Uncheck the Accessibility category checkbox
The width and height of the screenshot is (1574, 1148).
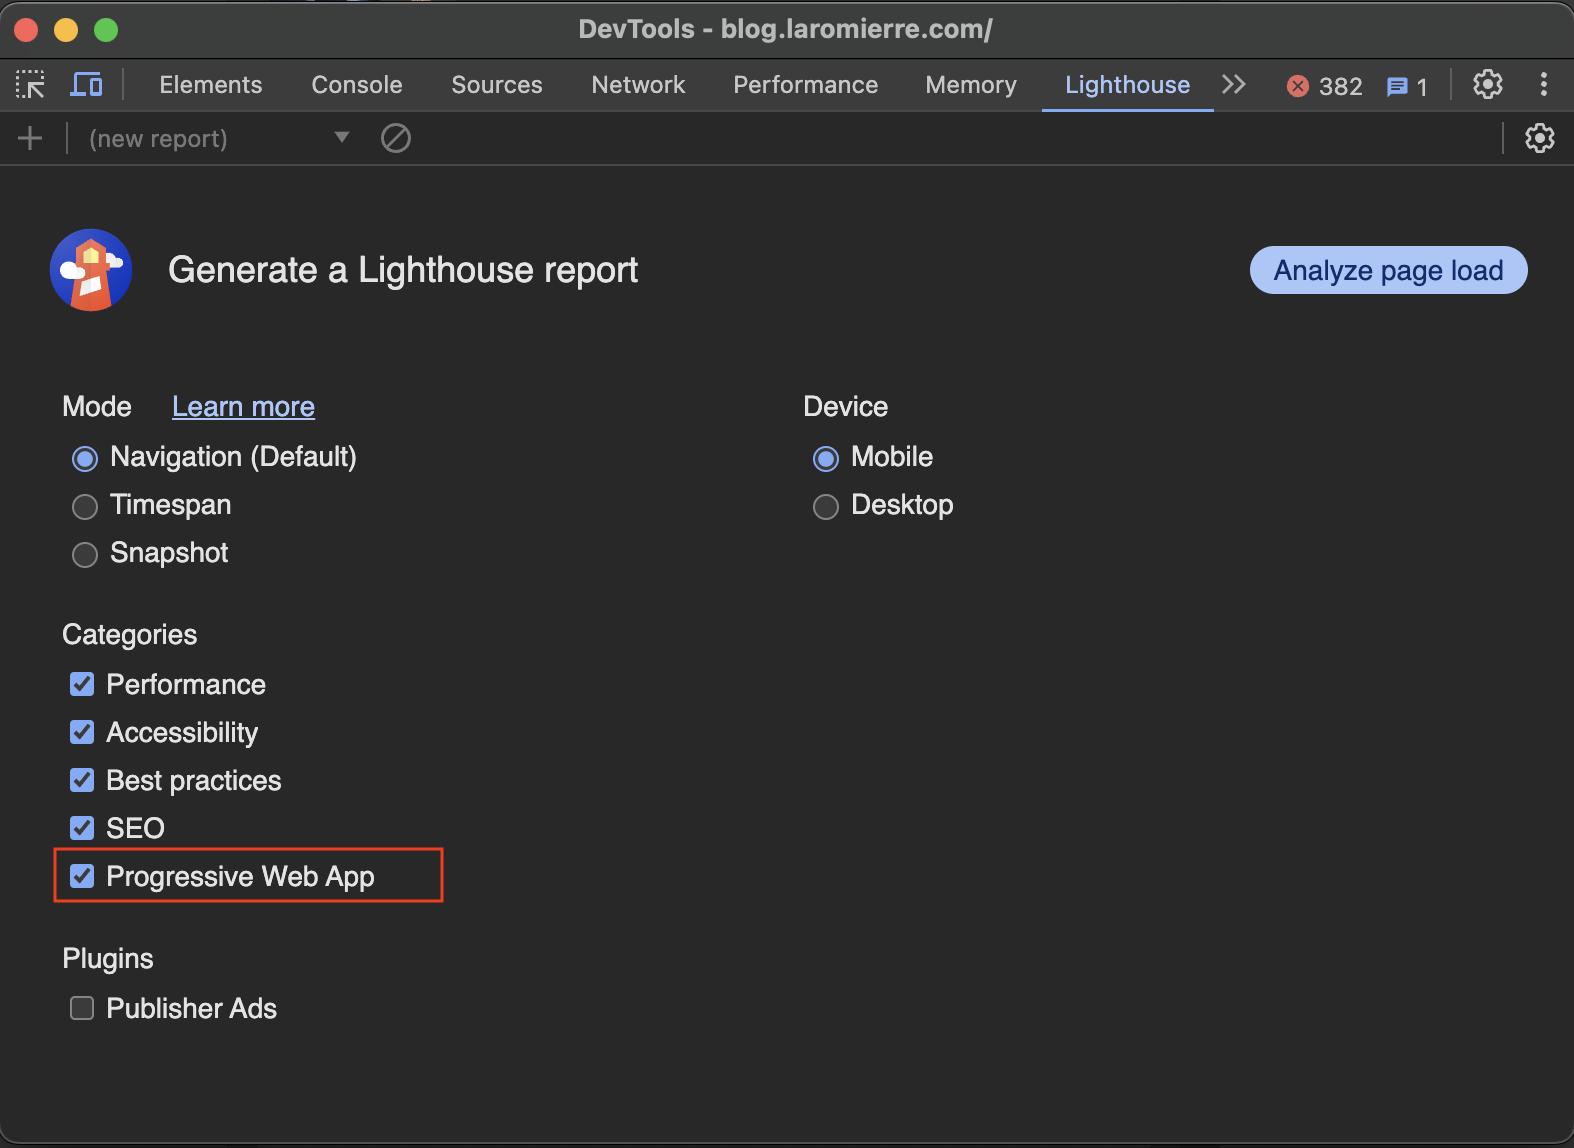pos(82,732)
